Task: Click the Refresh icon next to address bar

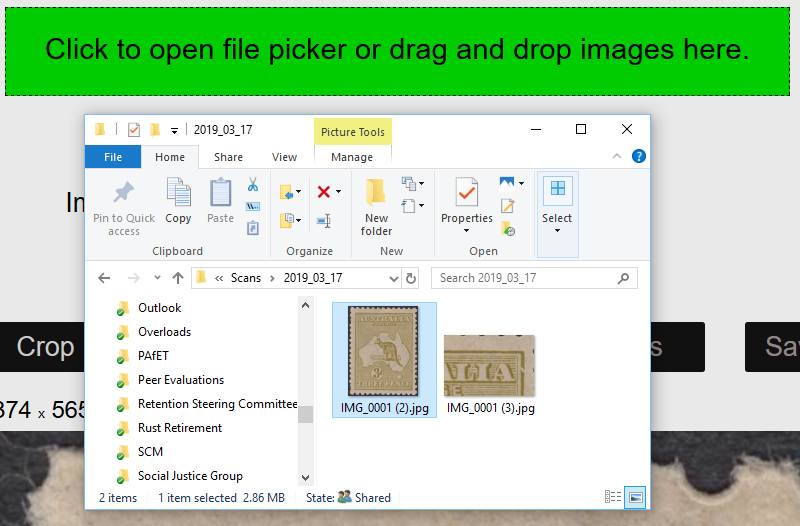Action: (411, 278)
